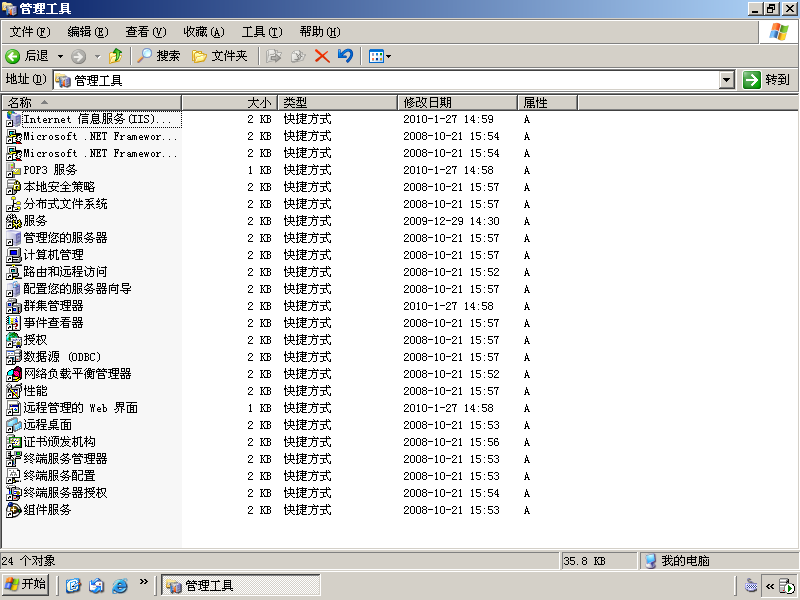Click the 管理工具 taskbar button
The height and width of the screenshot is (600, 800).
click(241, 585)
